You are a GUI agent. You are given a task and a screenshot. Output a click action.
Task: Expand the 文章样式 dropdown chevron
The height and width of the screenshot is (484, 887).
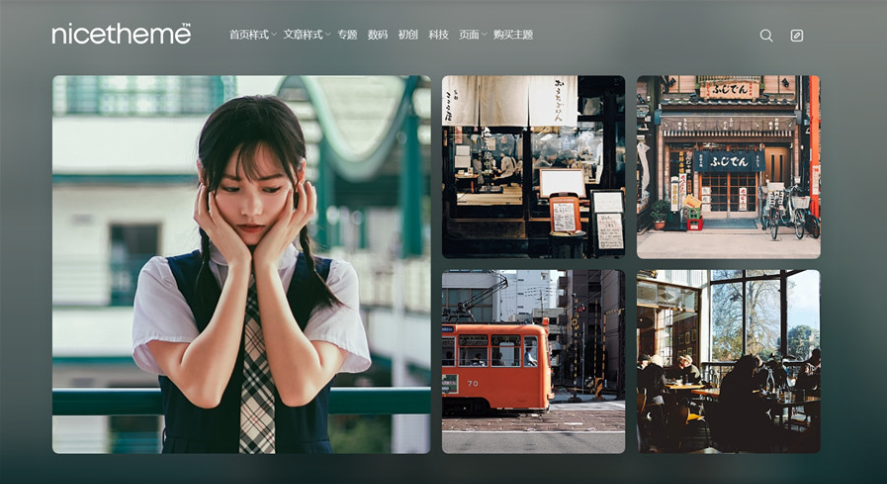(328, 35)
